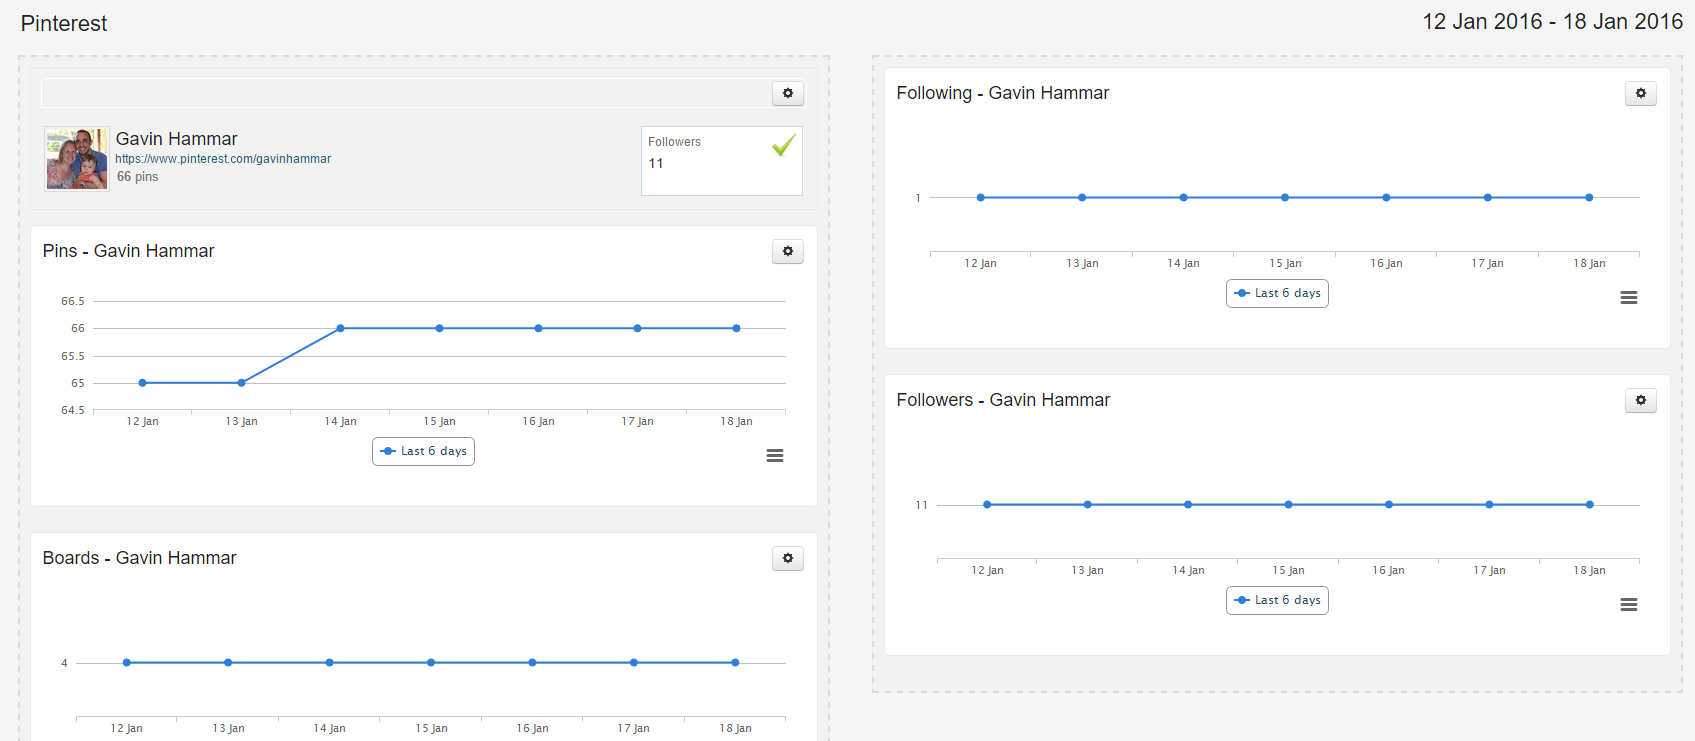Open gear settings on Following chart

pyautogui.click(x=1641, y=93)
